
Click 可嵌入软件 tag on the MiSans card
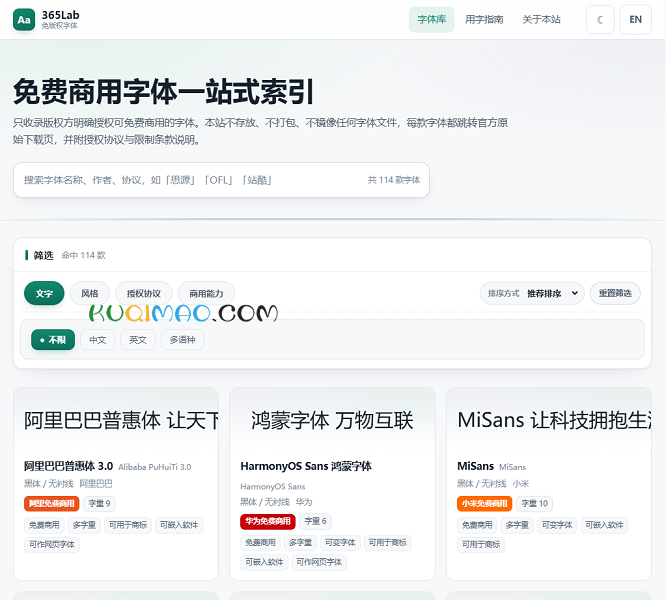[x=604, y=525]
